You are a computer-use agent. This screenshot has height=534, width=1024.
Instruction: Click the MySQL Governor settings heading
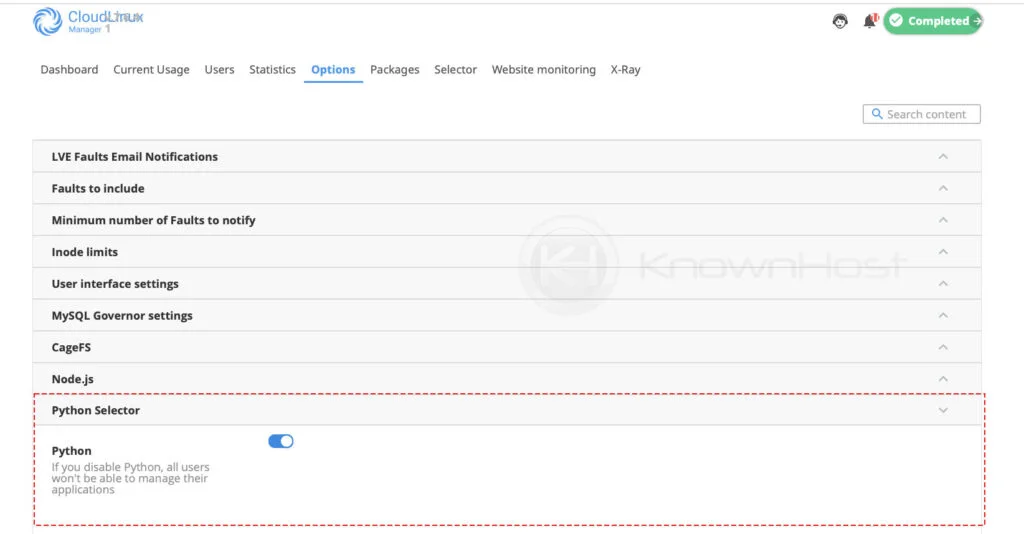[122, 315]
